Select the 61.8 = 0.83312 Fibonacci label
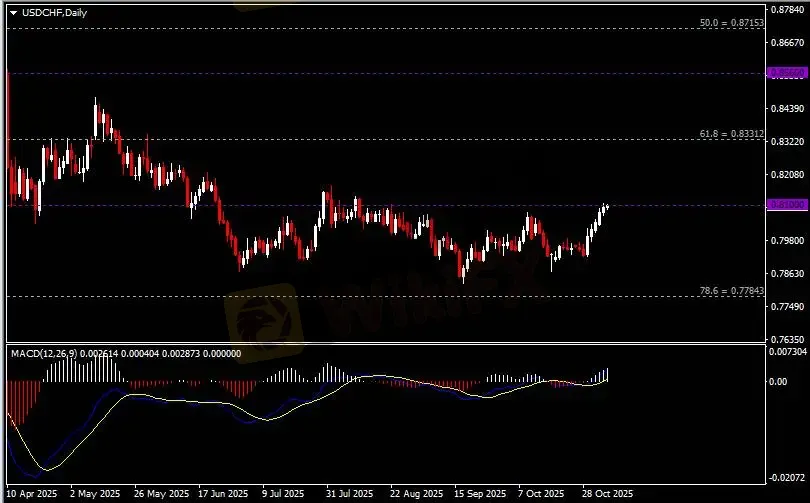This screenshot has width=810, height=503. point(731,134)
